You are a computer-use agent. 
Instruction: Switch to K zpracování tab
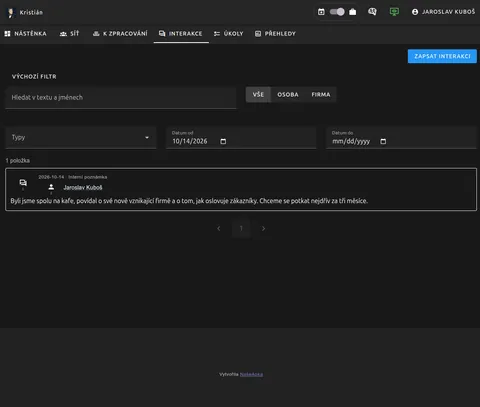point(120,34)
